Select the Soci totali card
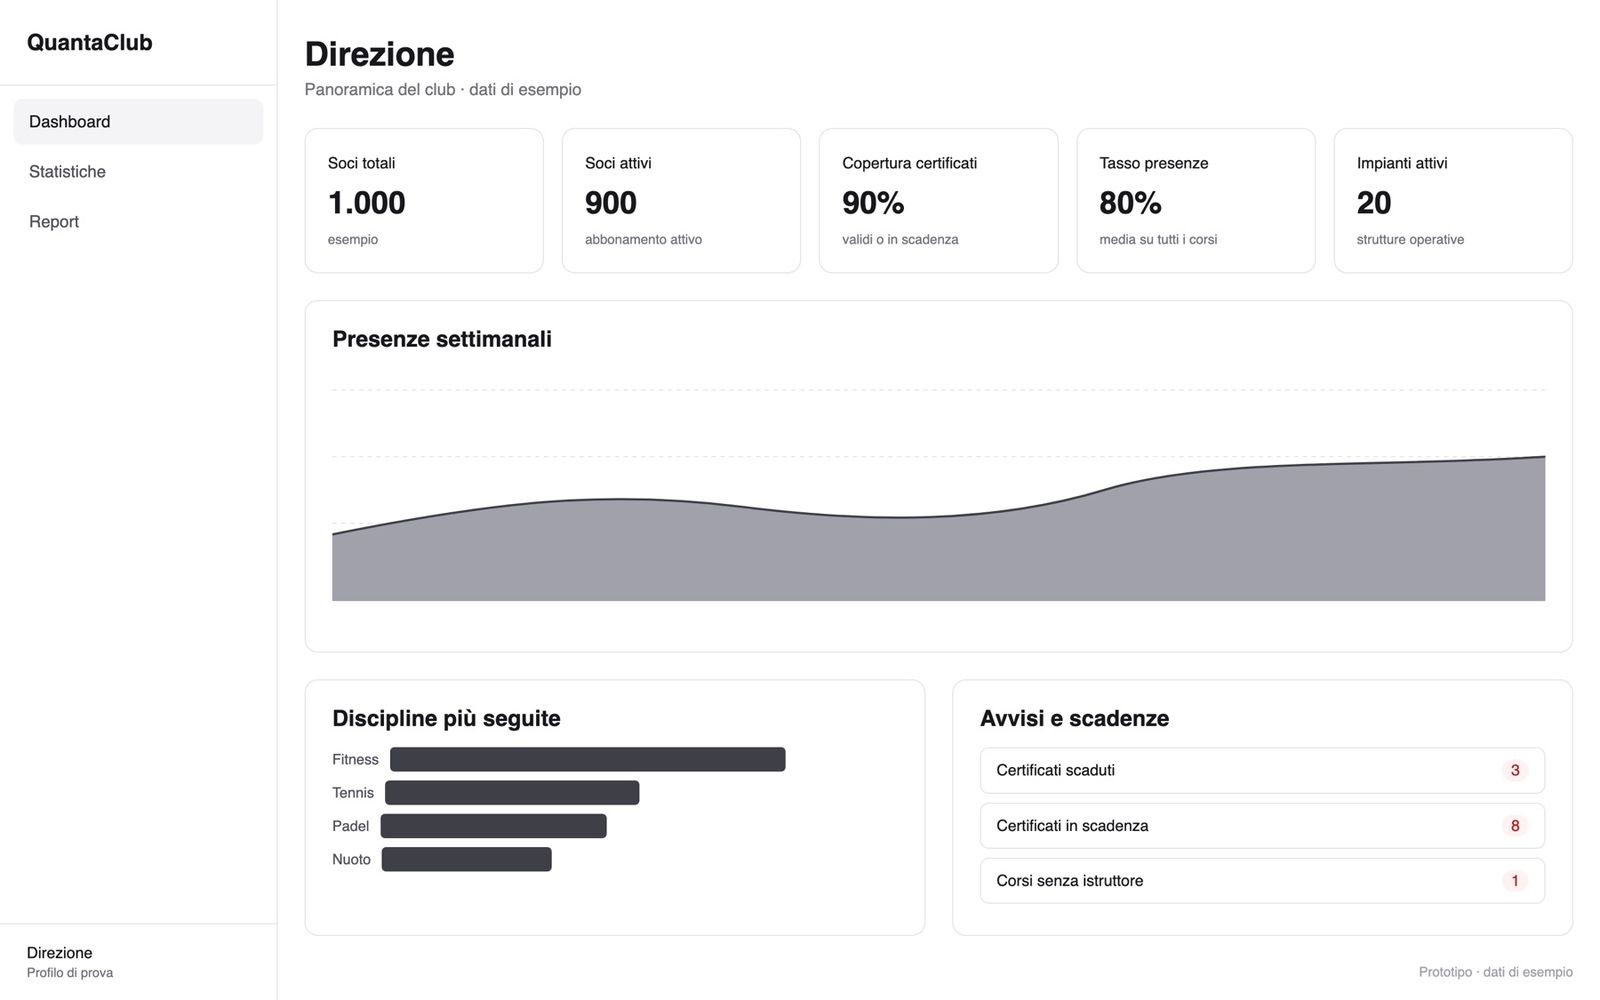Viewport: 1600px width, 1000px height. tap(424, 200)
